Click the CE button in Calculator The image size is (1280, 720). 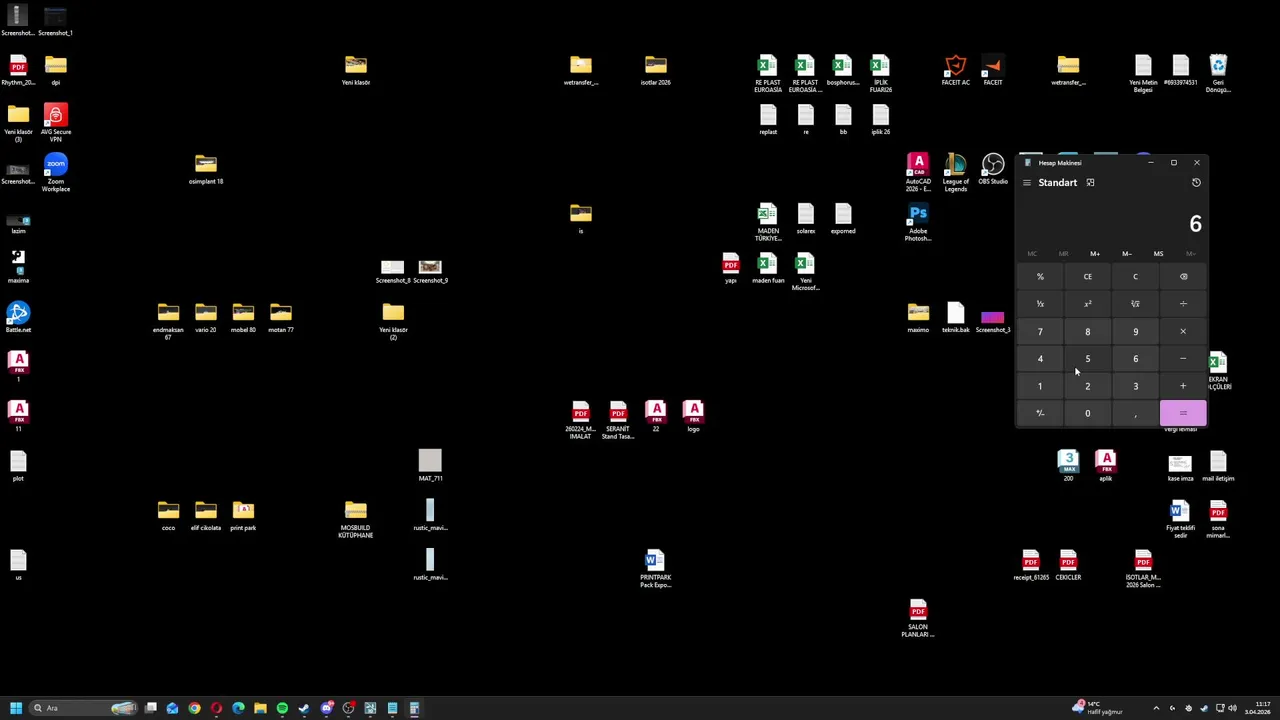coord(1088,277)
